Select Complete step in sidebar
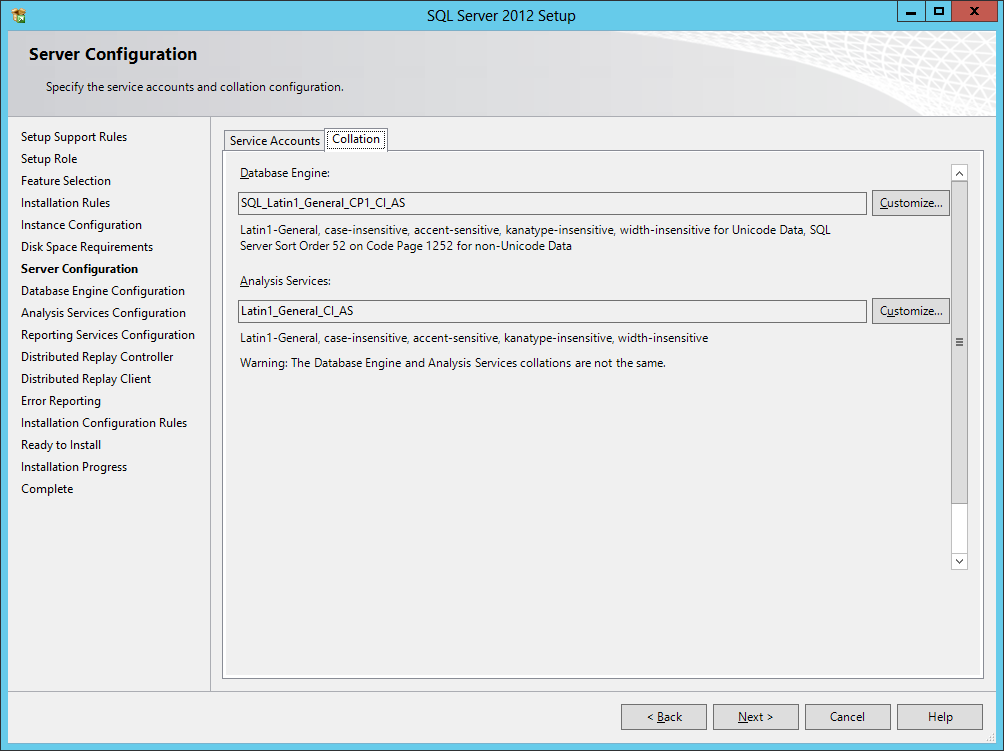The width and height of the screenshot is (1004, 751). [x=47, y=489]
